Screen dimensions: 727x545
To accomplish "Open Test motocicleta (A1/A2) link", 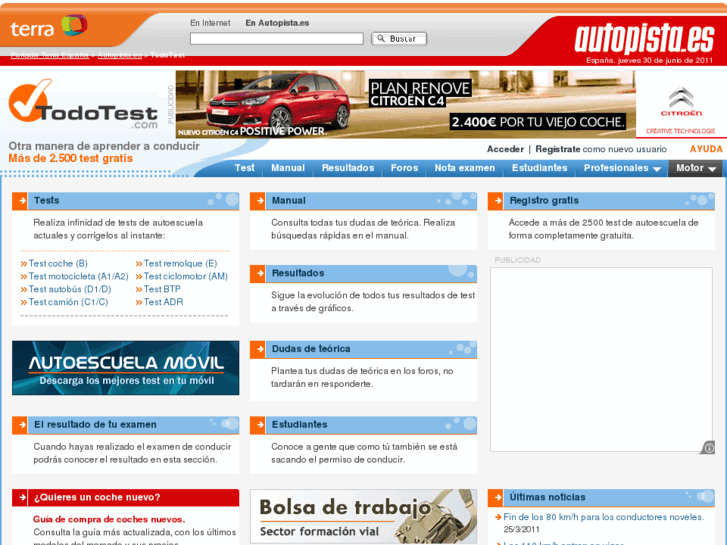I will [78, 276].
